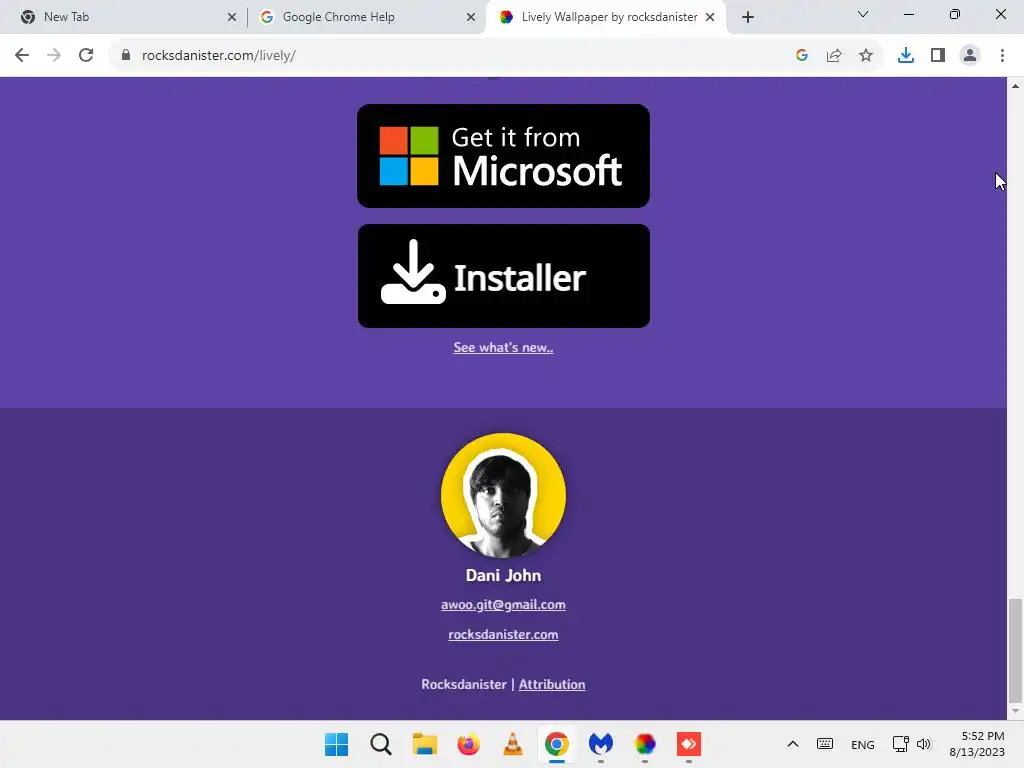Click the Google icon in address bar
The height and width of the screenshot is (768, 1024).
coord(802,56)
